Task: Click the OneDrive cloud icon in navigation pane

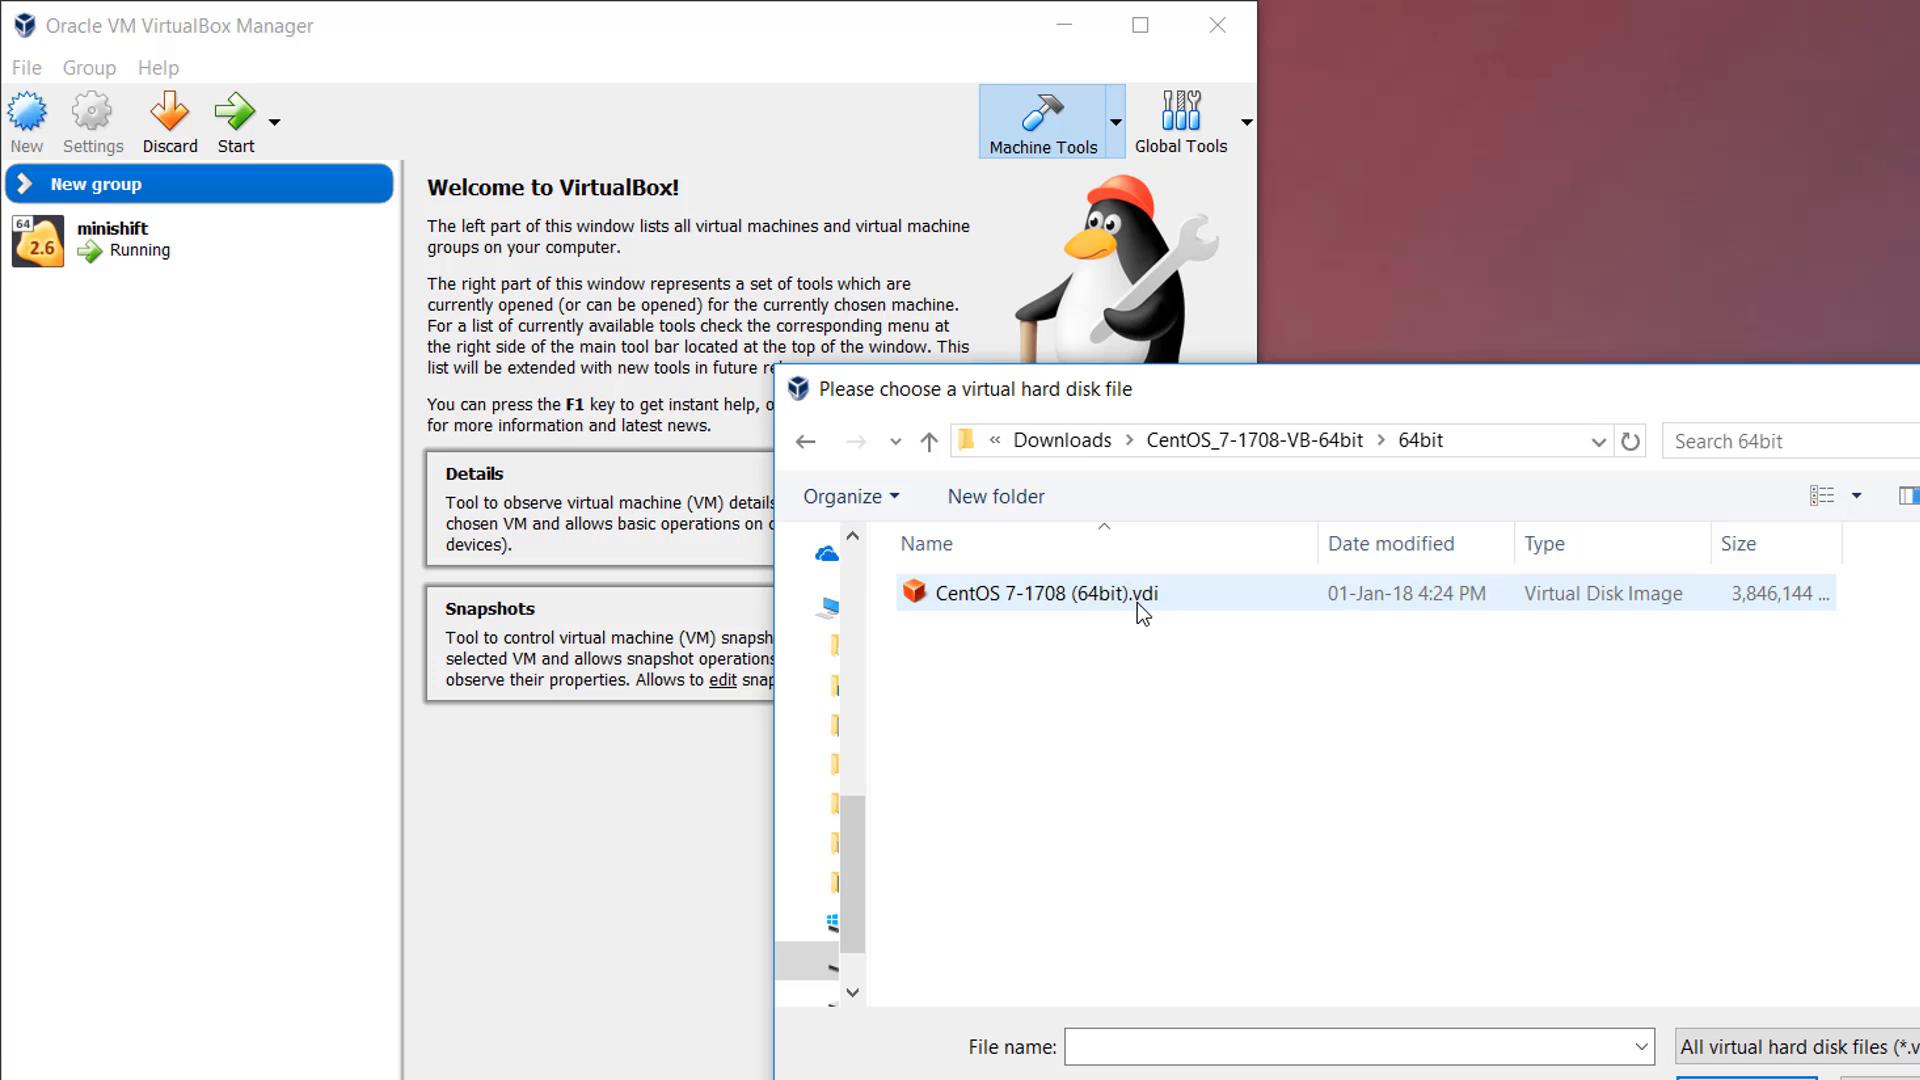Action: pos(826,553)
